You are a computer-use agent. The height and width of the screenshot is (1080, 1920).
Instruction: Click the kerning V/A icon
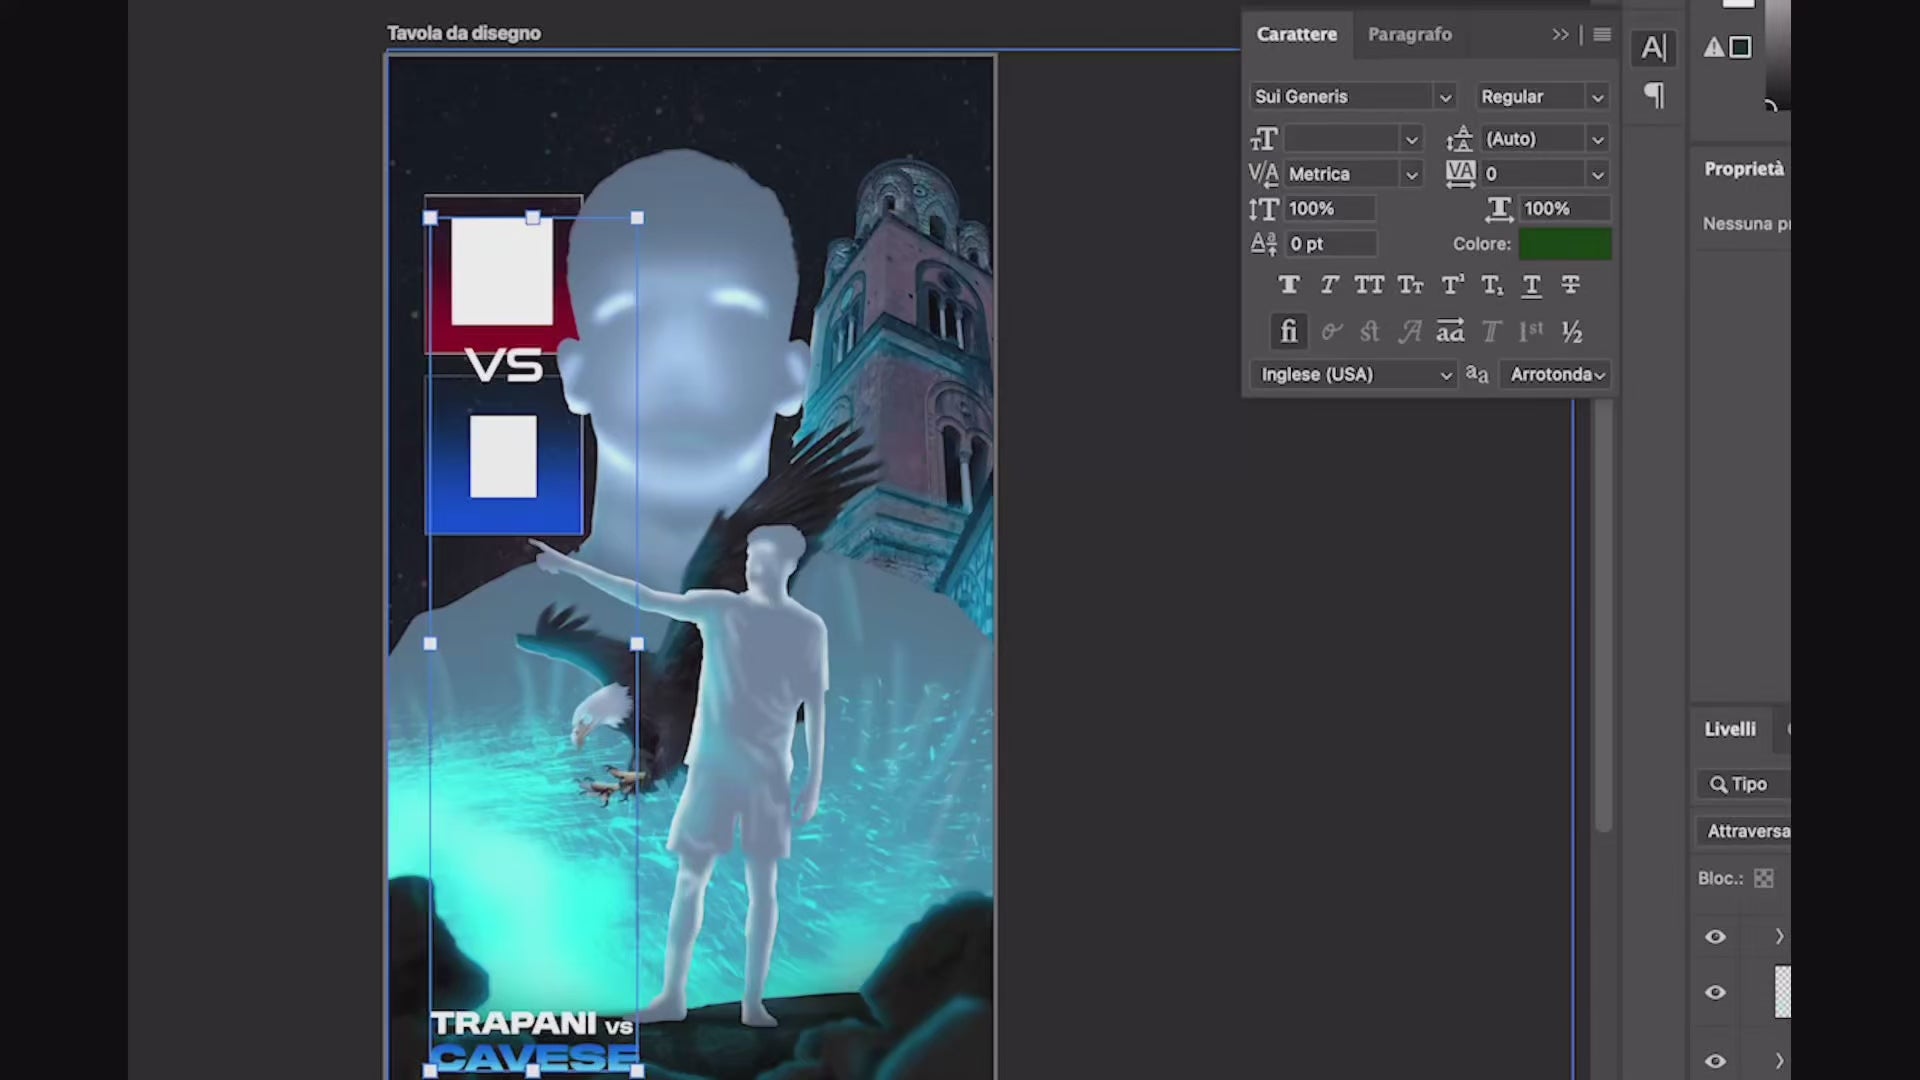(1264, 174)
